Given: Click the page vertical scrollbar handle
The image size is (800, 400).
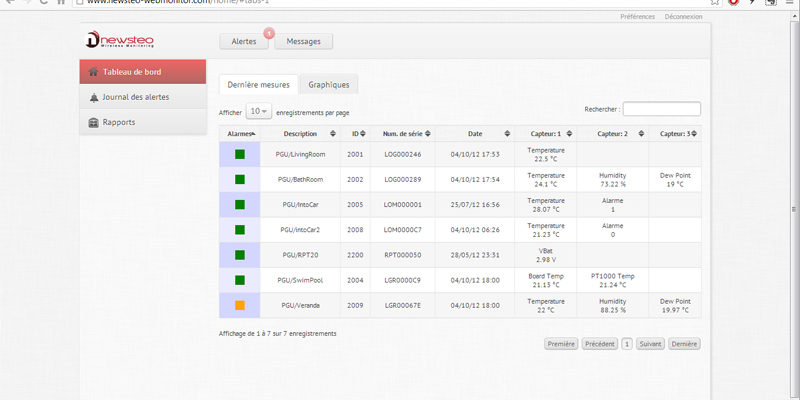Looking at the screenshot, I should [793, 209].
